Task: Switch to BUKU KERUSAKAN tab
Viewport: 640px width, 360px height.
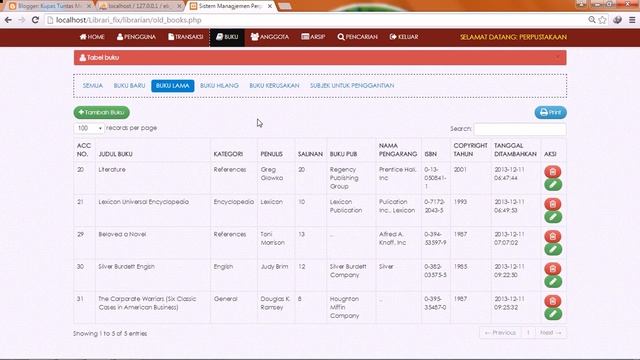Action: coord(274,86)
